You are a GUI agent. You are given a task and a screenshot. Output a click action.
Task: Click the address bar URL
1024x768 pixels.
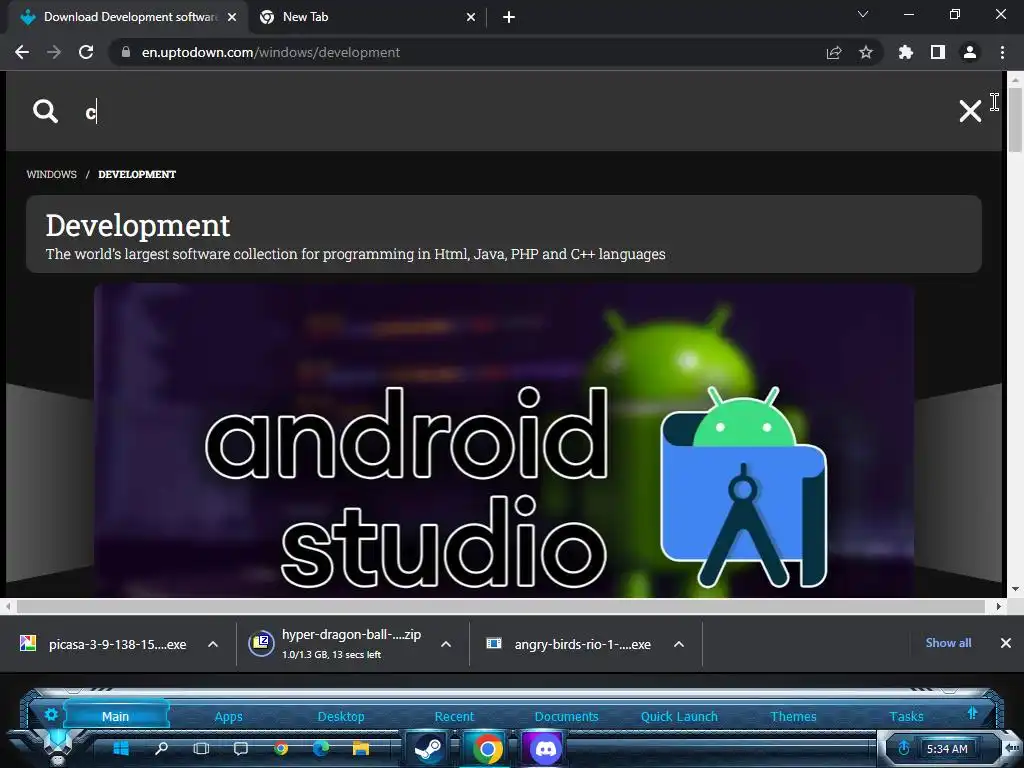(x=270, y=52)
